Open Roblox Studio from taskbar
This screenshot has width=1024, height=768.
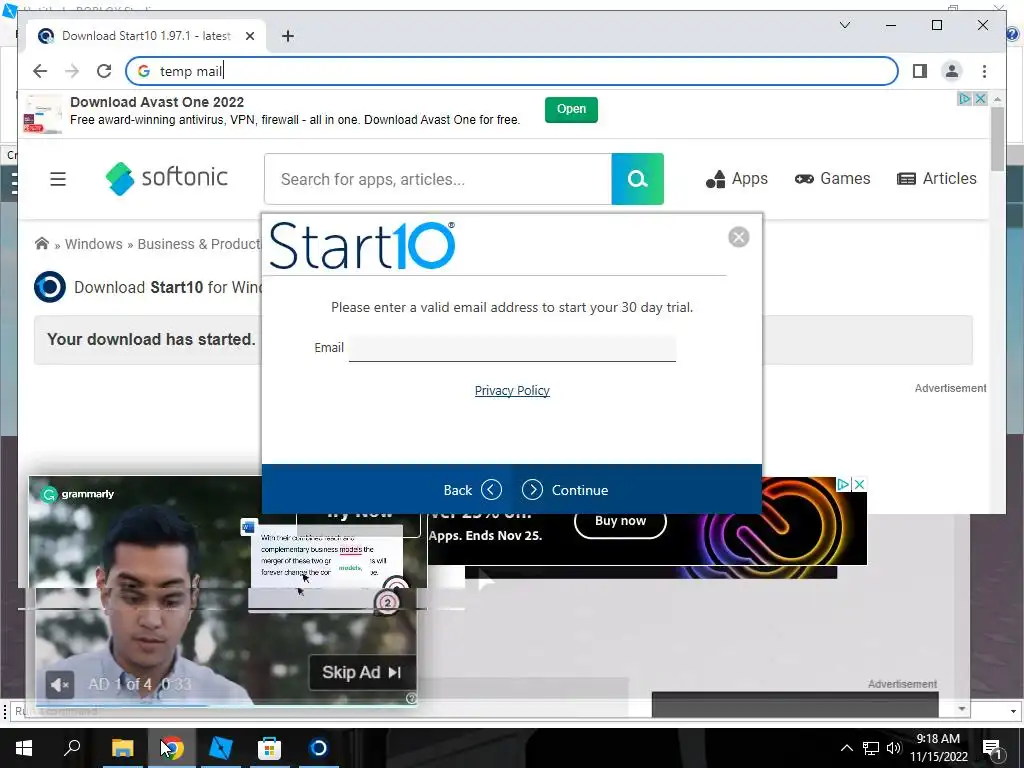coord(221,748)
